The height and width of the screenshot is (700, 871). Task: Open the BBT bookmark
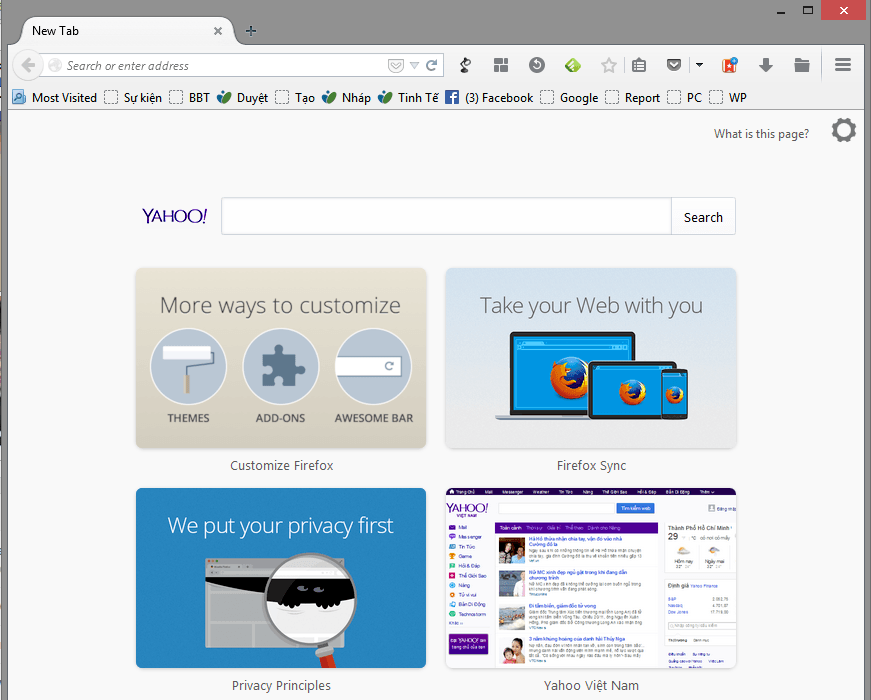pos(190,98)
